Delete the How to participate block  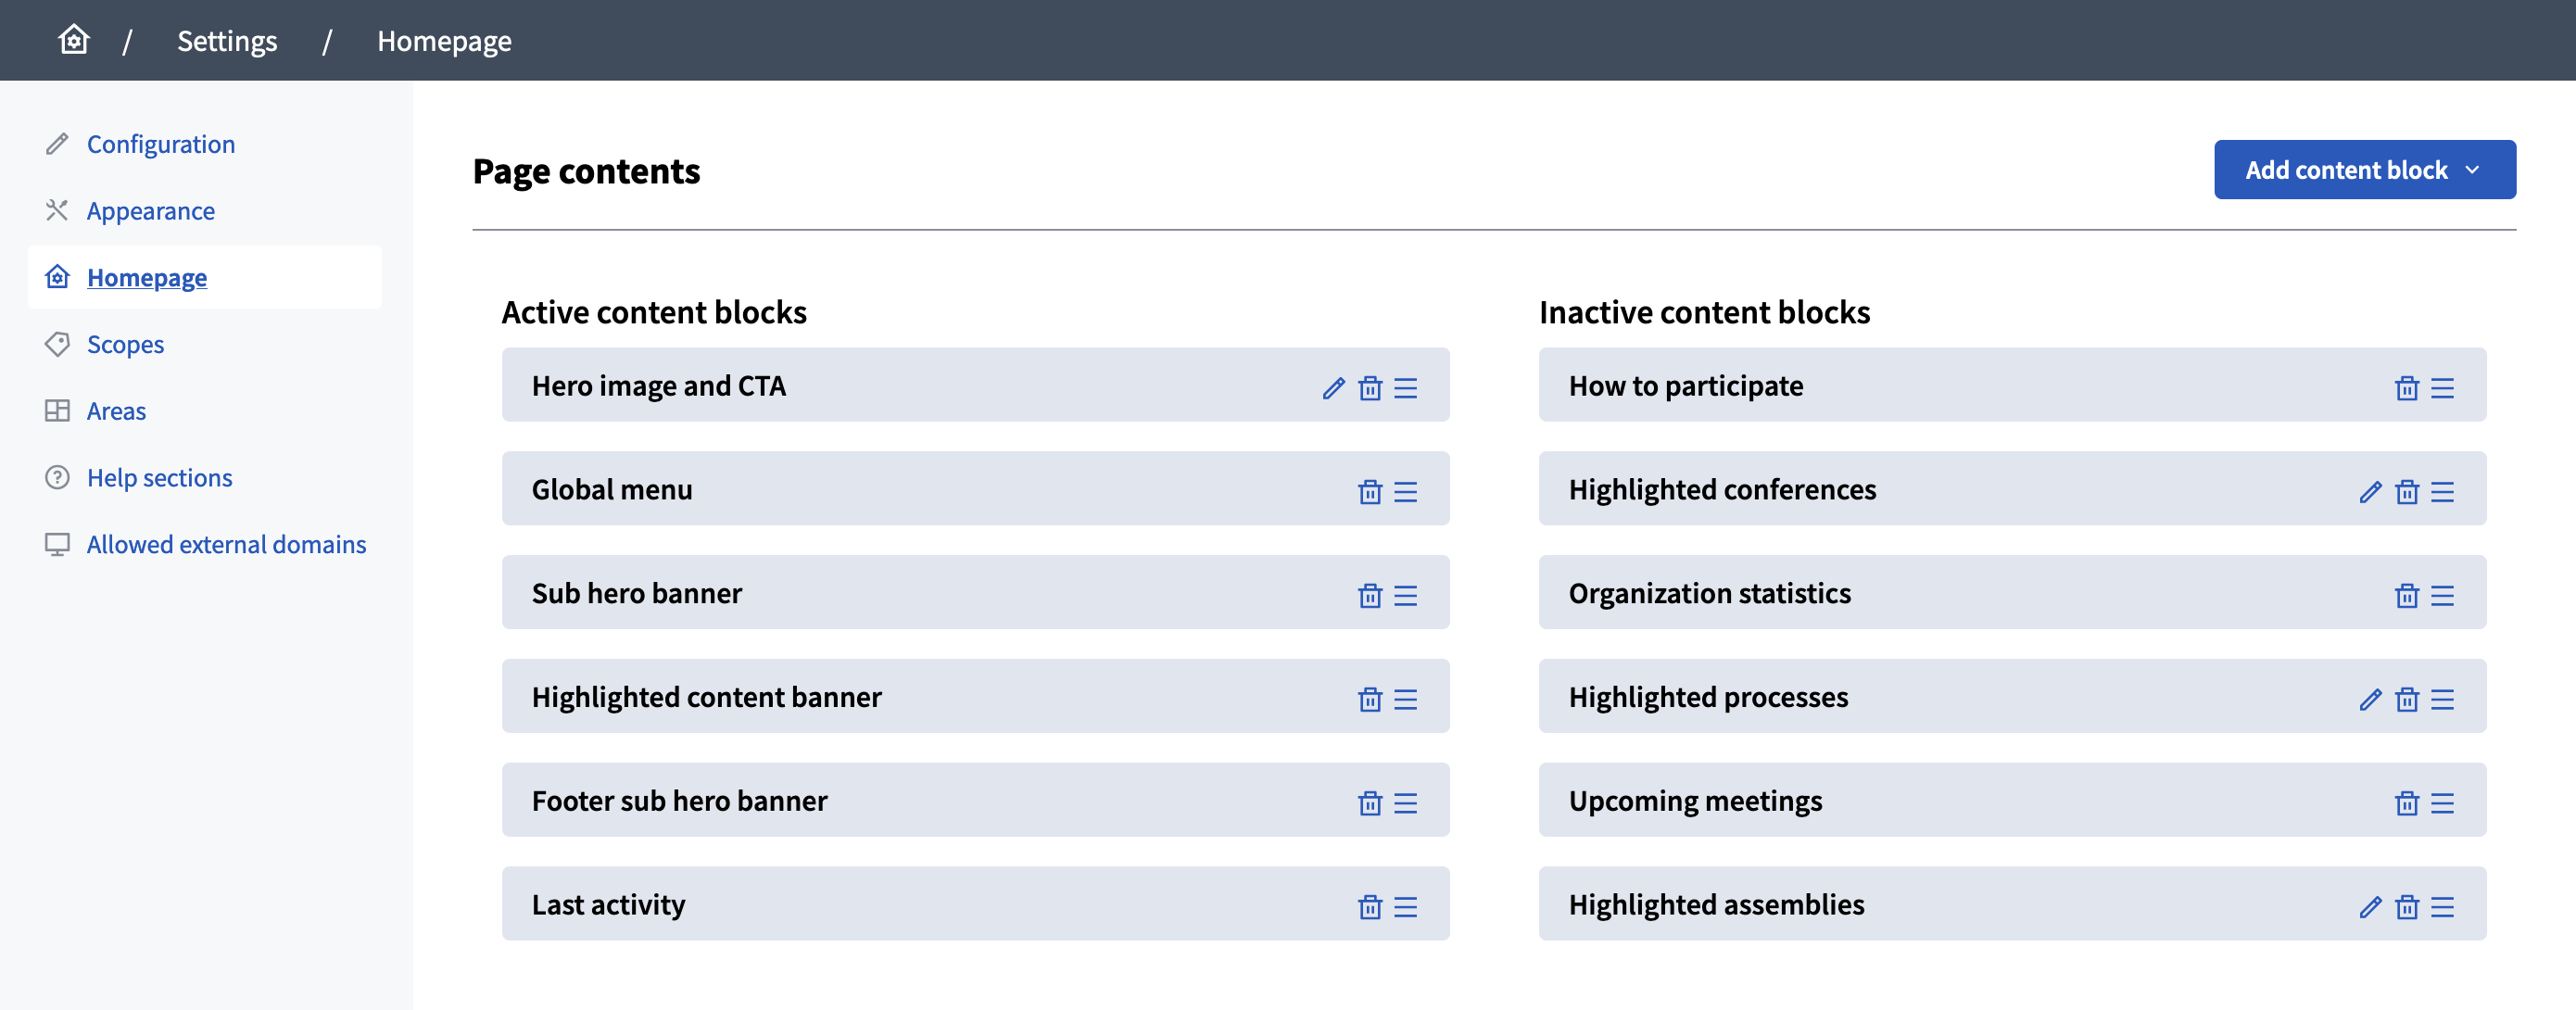[x=2406, y=388]
